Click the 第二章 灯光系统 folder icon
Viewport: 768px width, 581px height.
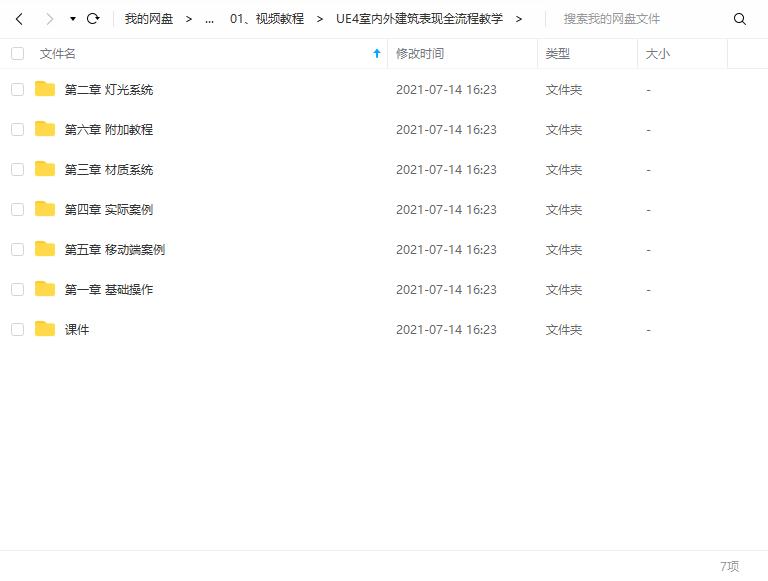pos(45,89)
